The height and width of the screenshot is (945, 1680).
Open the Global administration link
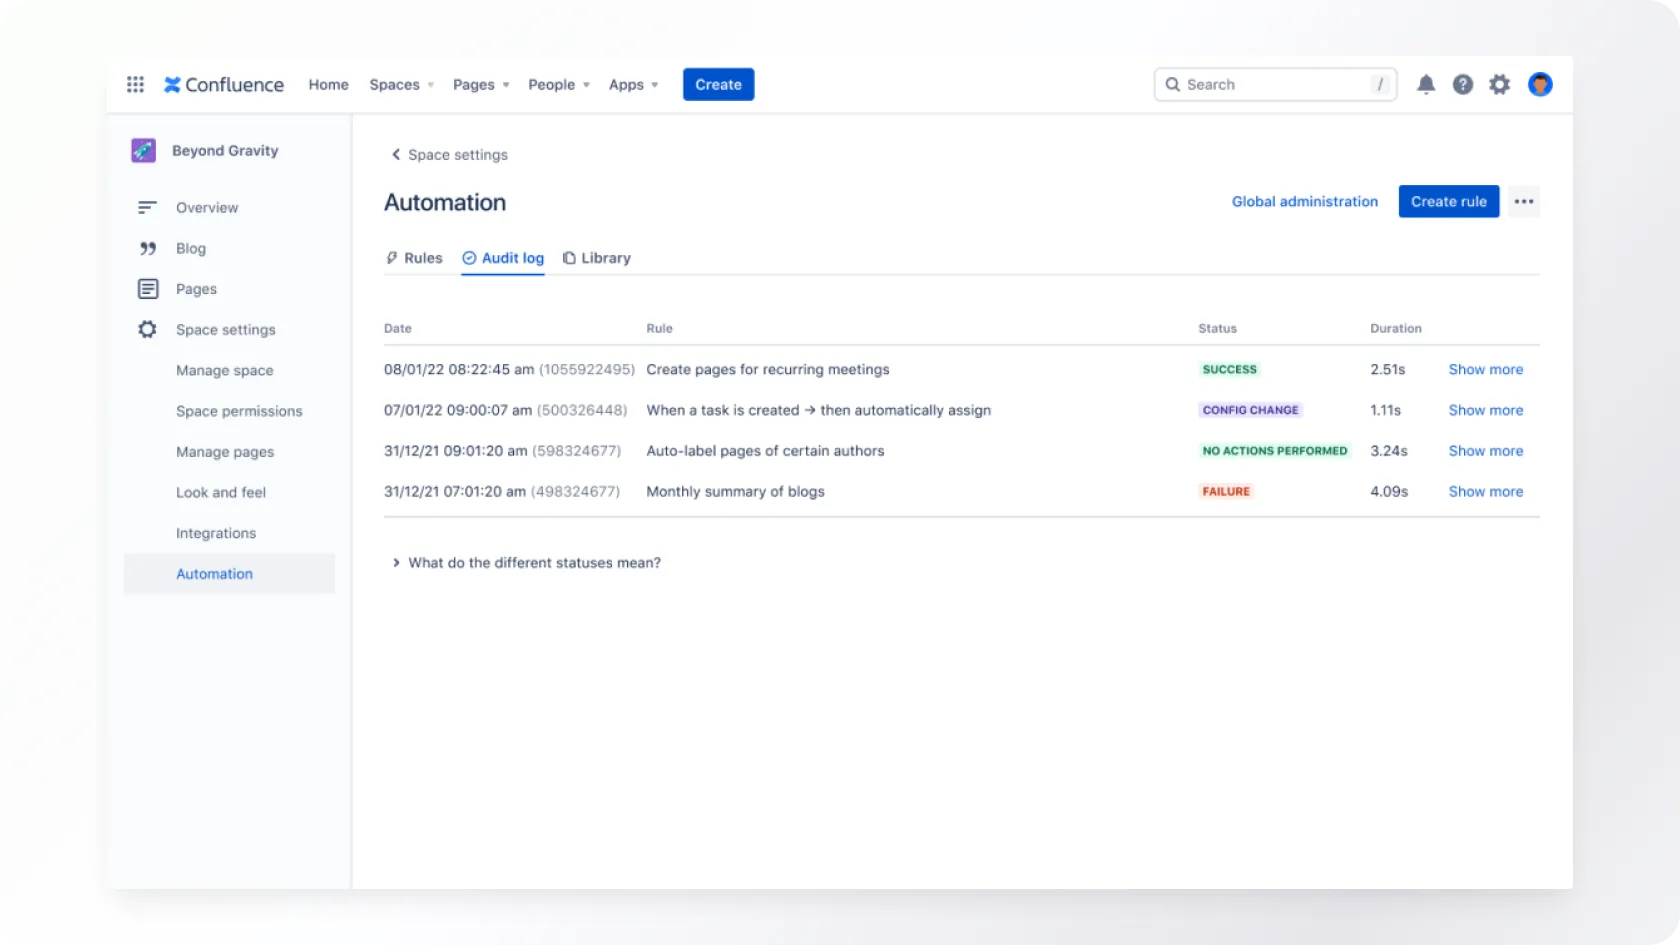pyautogui.click(x=1304, y=202)
